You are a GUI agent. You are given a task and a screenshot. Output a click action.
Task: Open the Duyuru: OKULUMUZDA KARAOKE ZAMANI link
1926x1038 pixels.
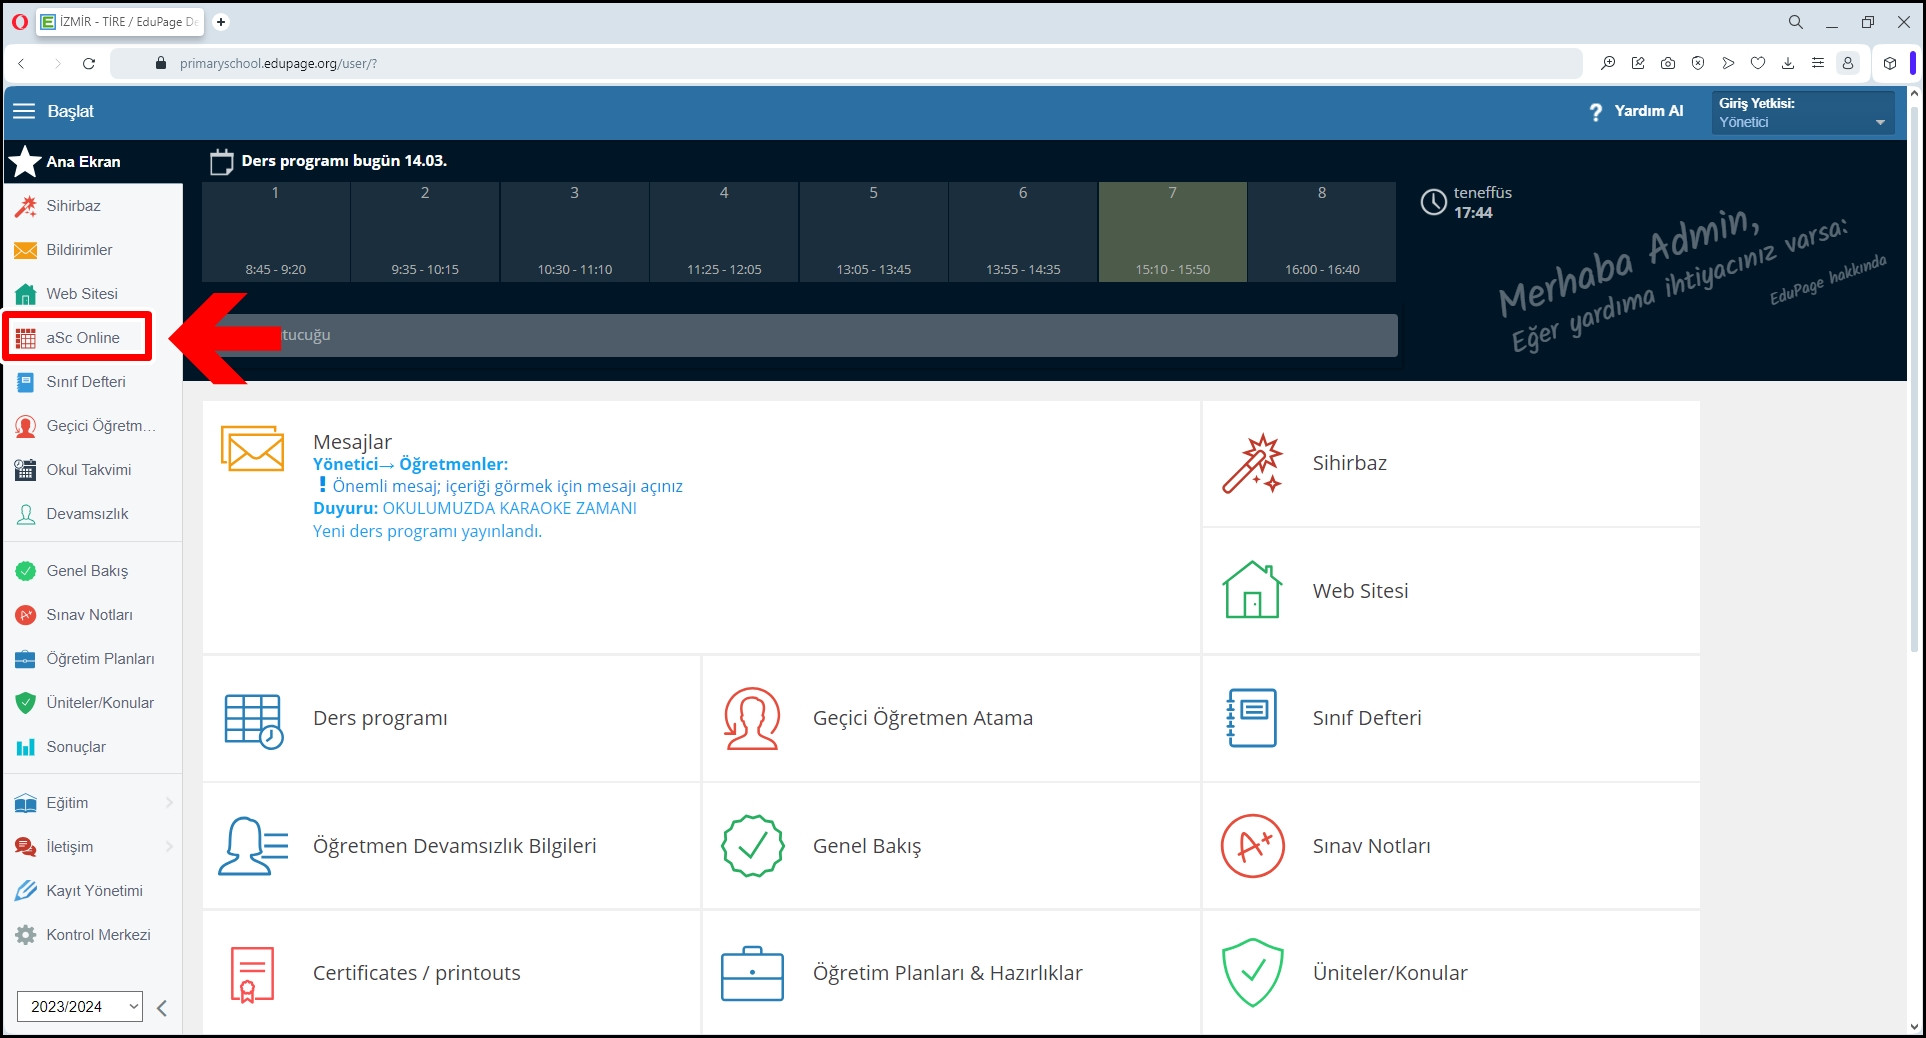coord(475,508)
